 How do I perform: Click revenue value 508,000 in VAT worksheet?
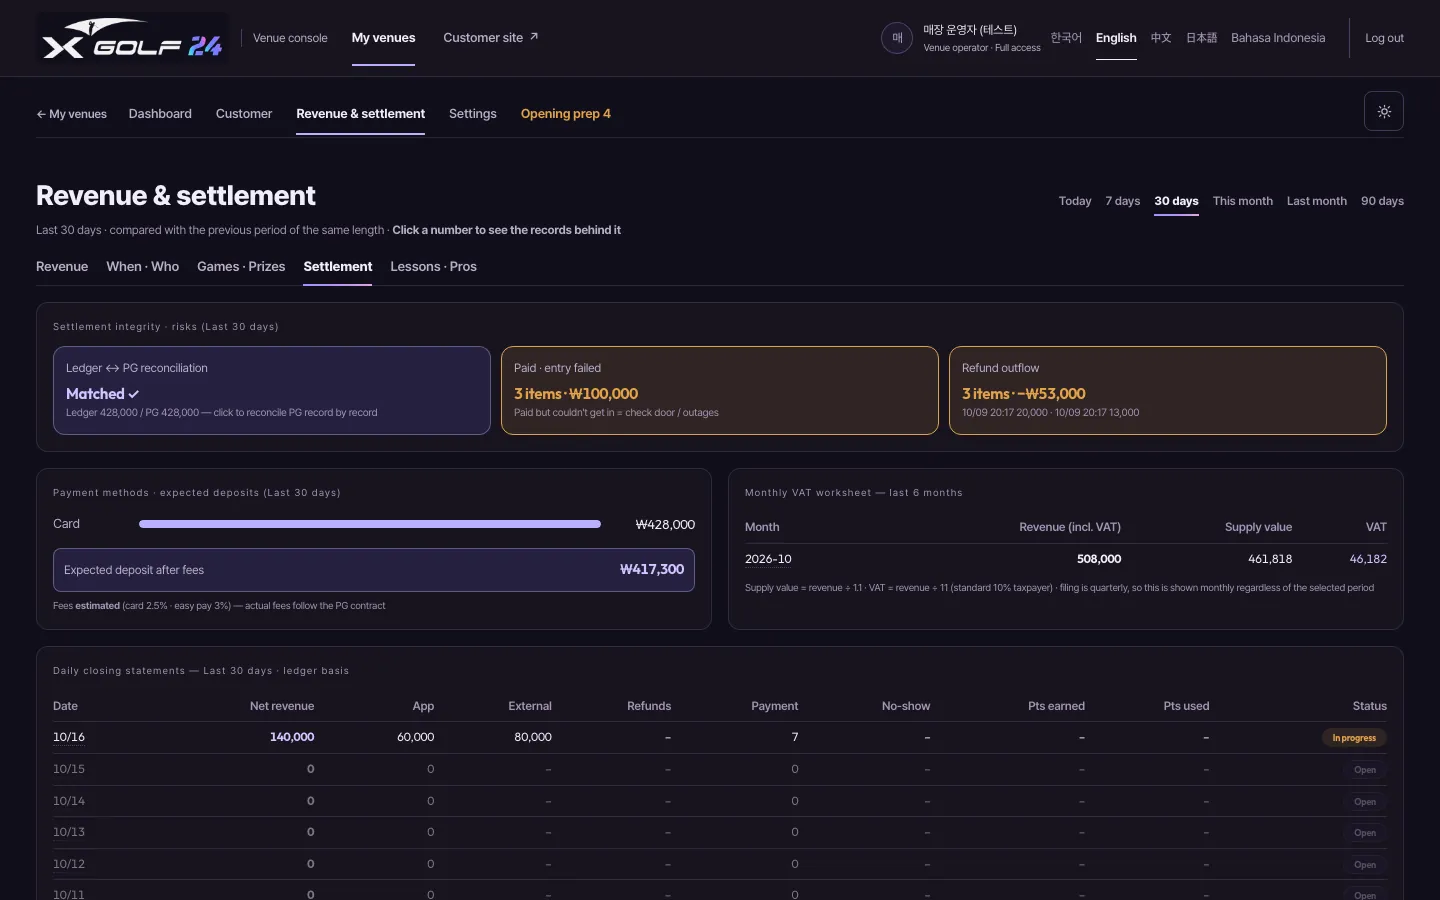[x=1099, y=559]
